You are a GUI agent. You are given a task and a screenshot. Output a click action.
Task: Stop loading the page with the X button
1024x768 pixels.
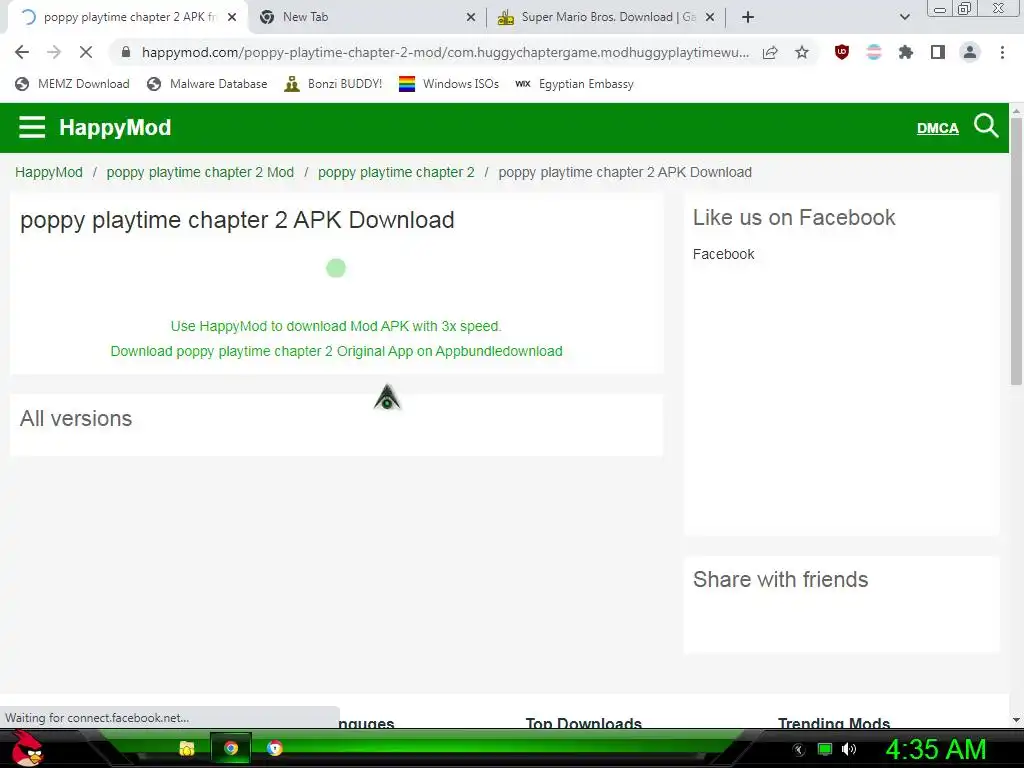coord(86,52)
